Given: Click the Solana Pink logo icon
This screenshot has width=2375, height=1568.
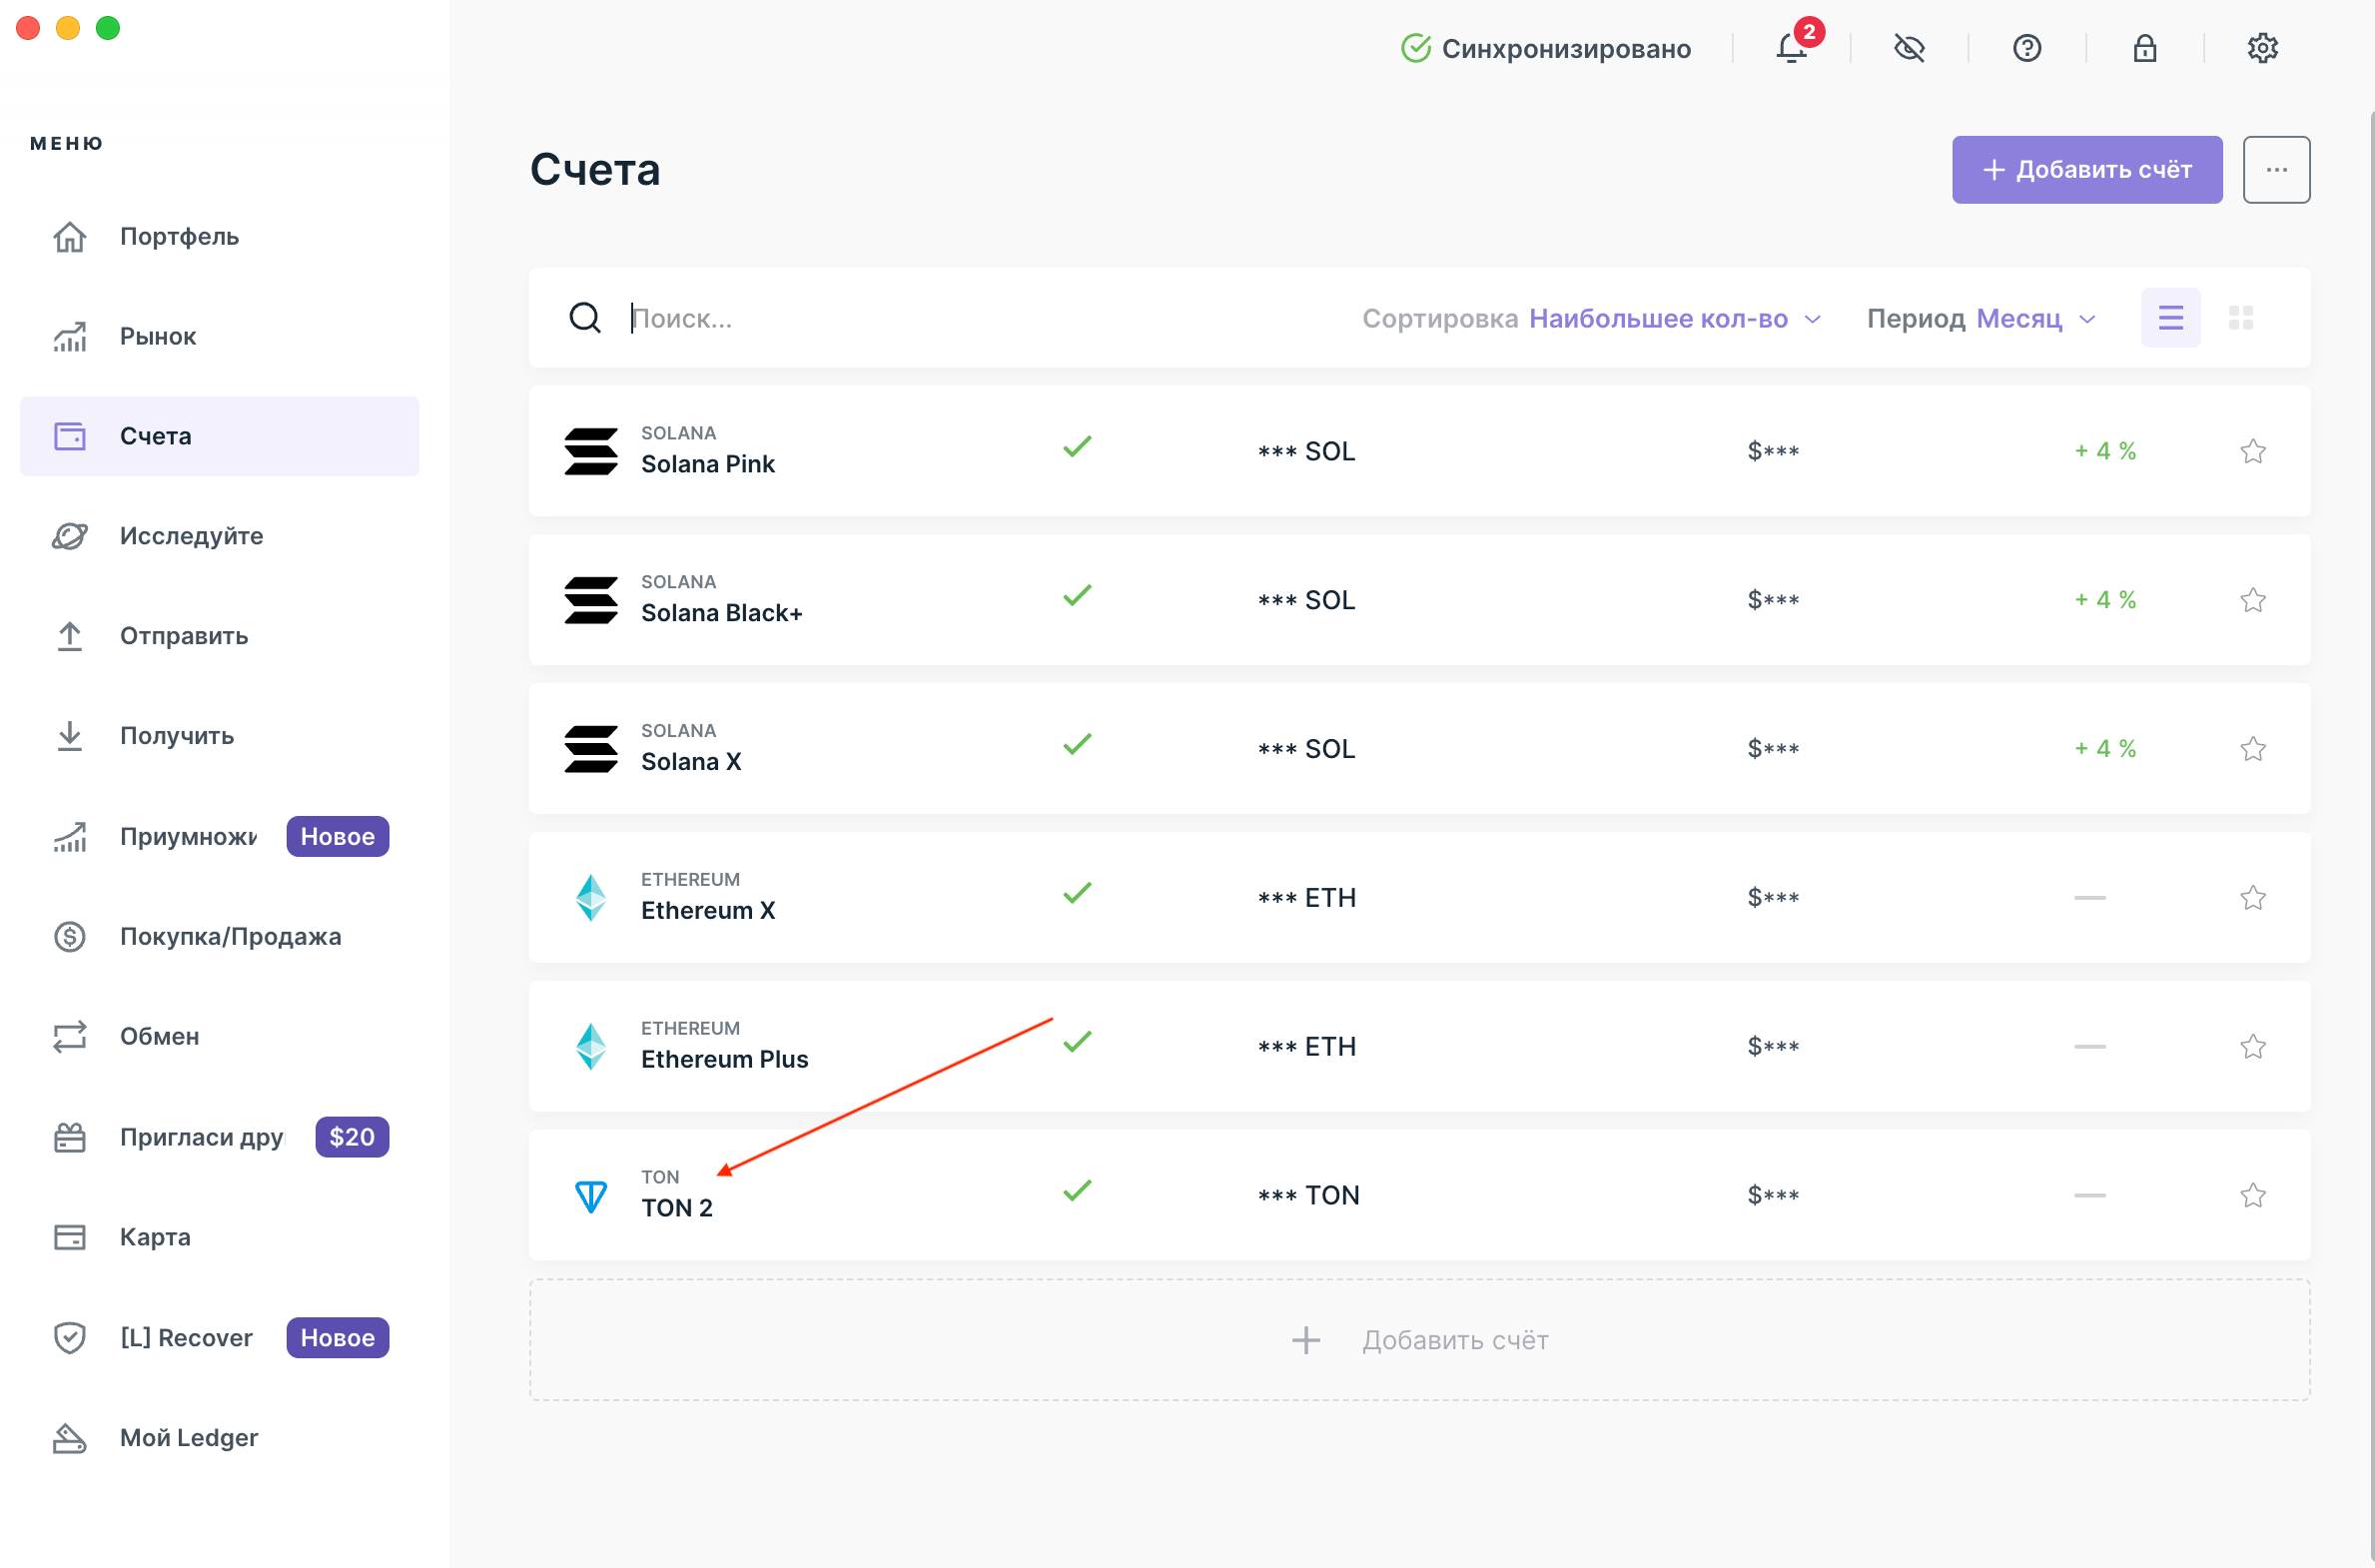Looking at the screenshot, I should click(x=591, y=451).
